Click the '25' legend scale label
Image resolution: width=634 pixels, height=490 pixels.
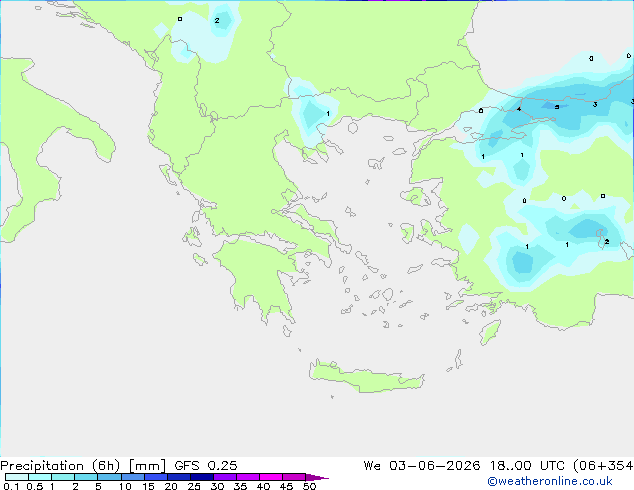coord(194,486)
